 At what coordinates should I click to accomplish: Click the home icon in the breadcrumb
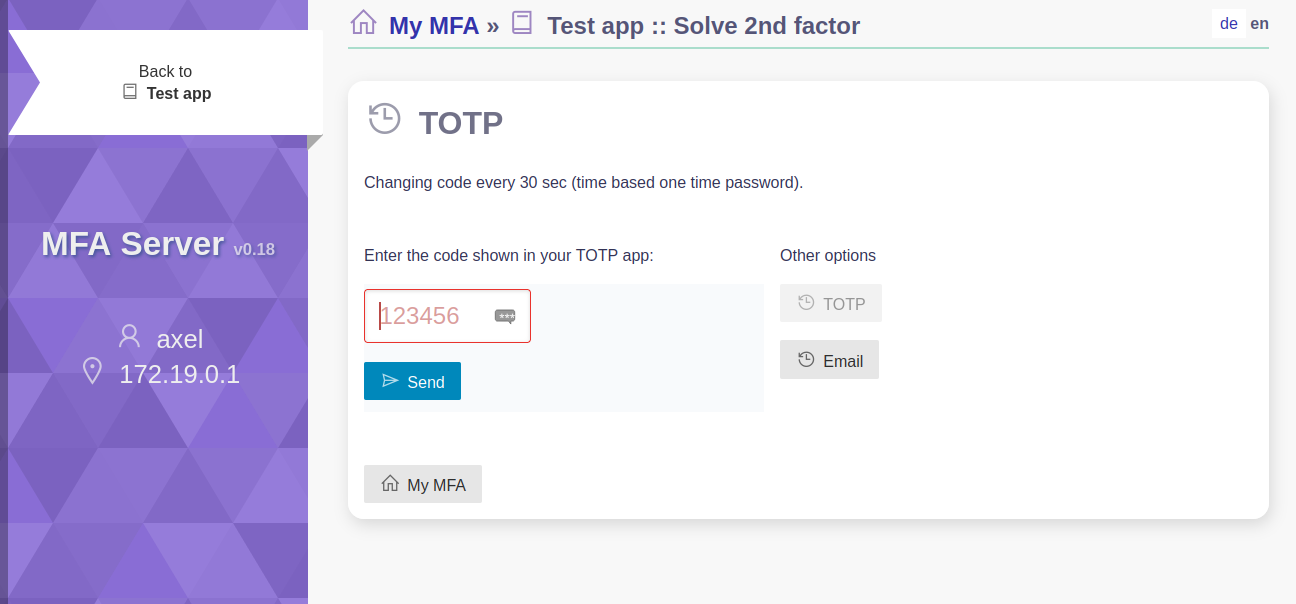pyautogui.click(x=363, y=23)
